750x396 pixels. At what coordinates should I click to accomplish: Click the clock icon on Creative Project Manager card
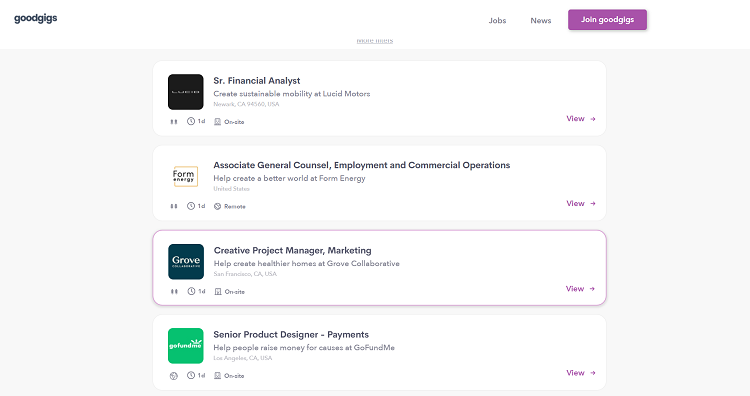pos(191,291)
